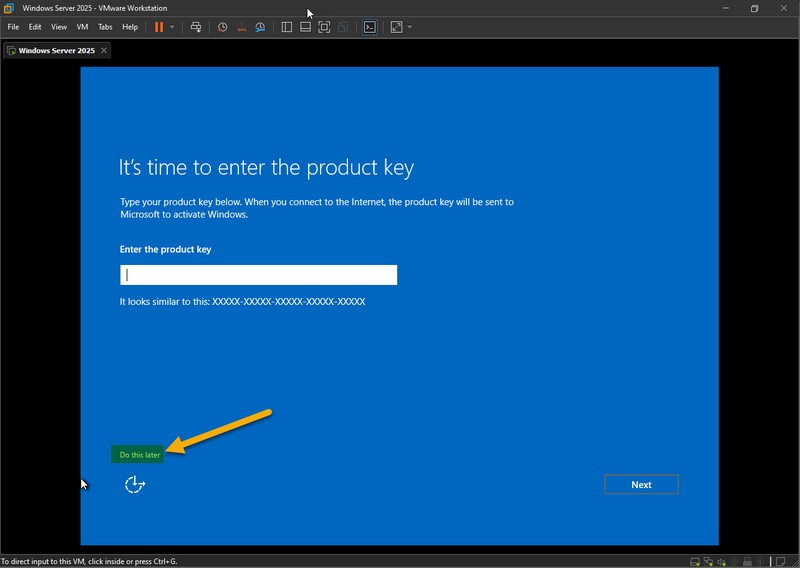Take a snapshot of this virtual machine
Image resolution: width=800 pixels, height=568 pixels.
(222, 27)
